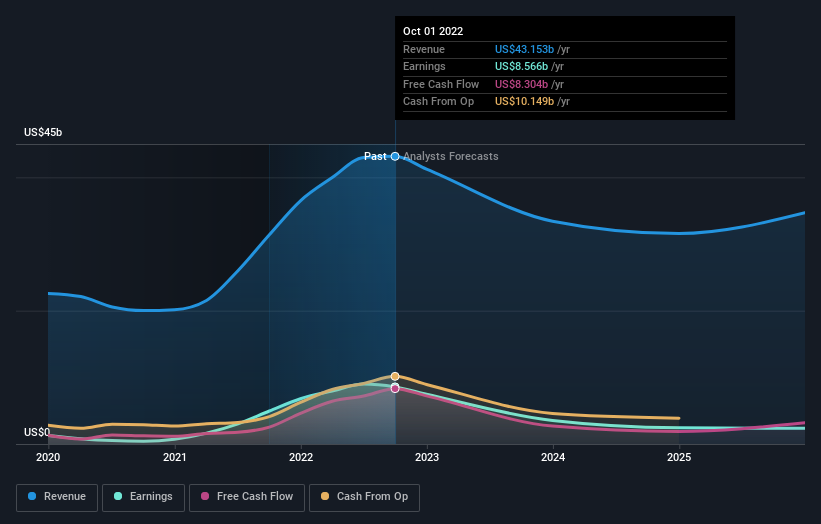Click the Revenue value US$43.153b in tooltip
Viewport: 821px width, 524px height.
[x=524, y=49]
